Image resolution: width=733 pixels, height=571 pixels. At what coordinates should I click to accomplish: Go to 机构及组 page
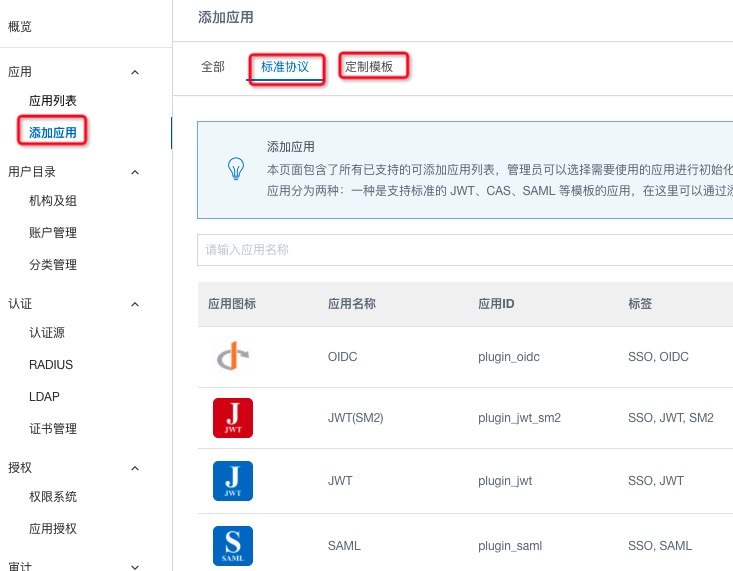[x=53, y=201]
